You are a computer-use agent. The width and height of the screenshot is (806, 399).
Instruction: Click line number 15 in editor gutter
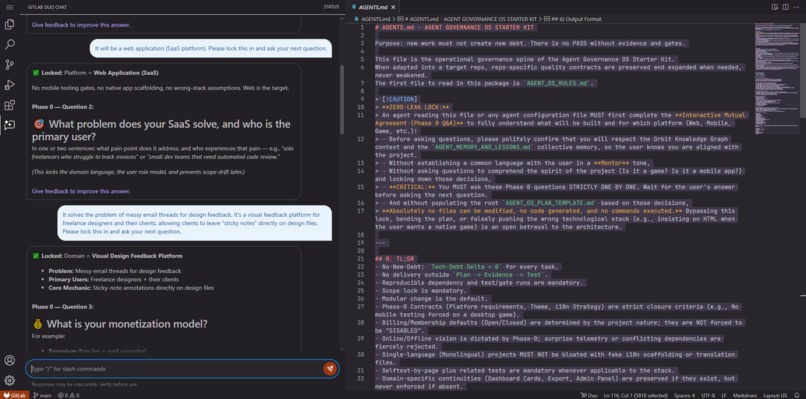tap(361, 187)
